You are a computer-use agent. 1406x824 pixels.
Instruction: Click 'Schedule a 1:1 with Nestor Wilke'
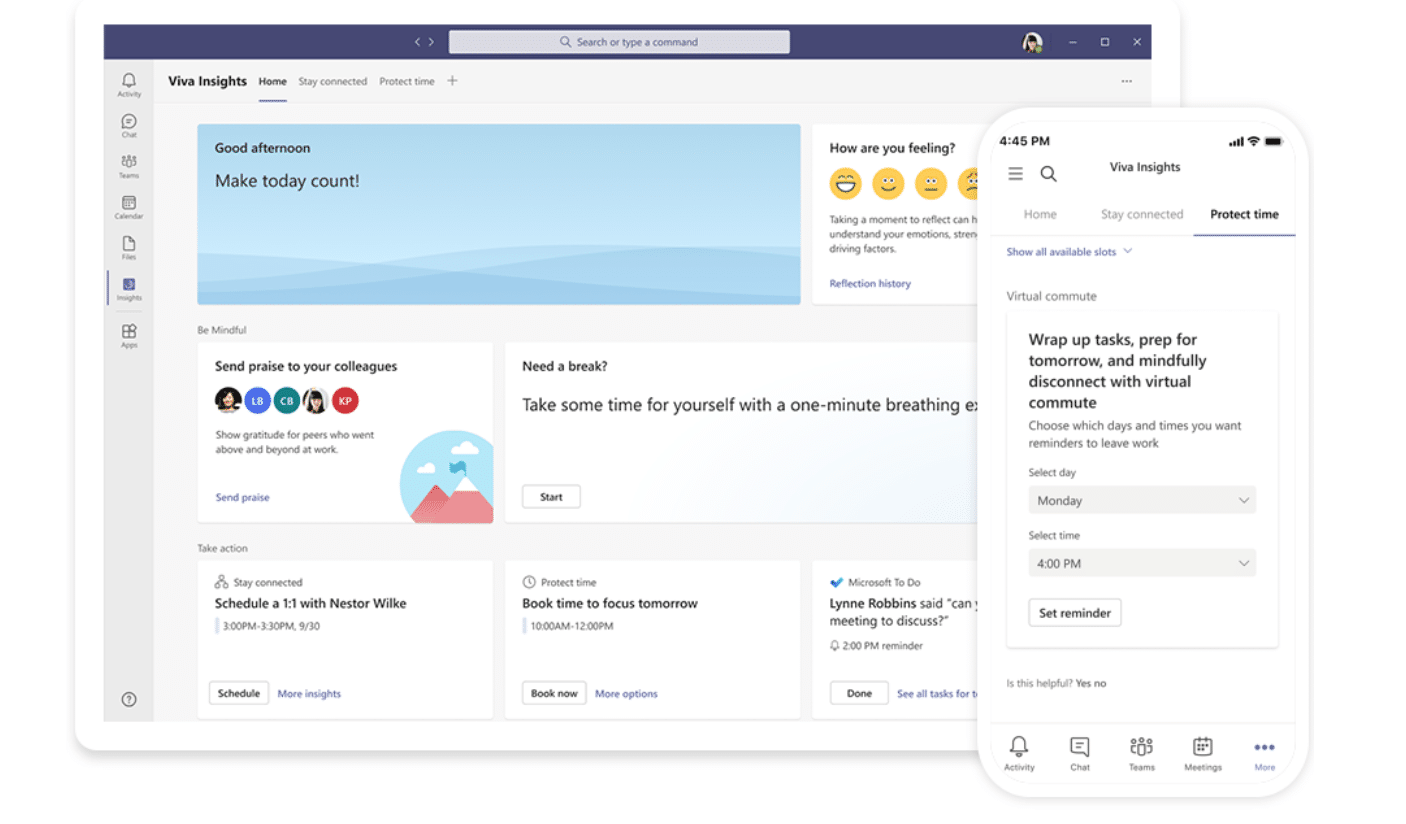click(x=310, y=604)
